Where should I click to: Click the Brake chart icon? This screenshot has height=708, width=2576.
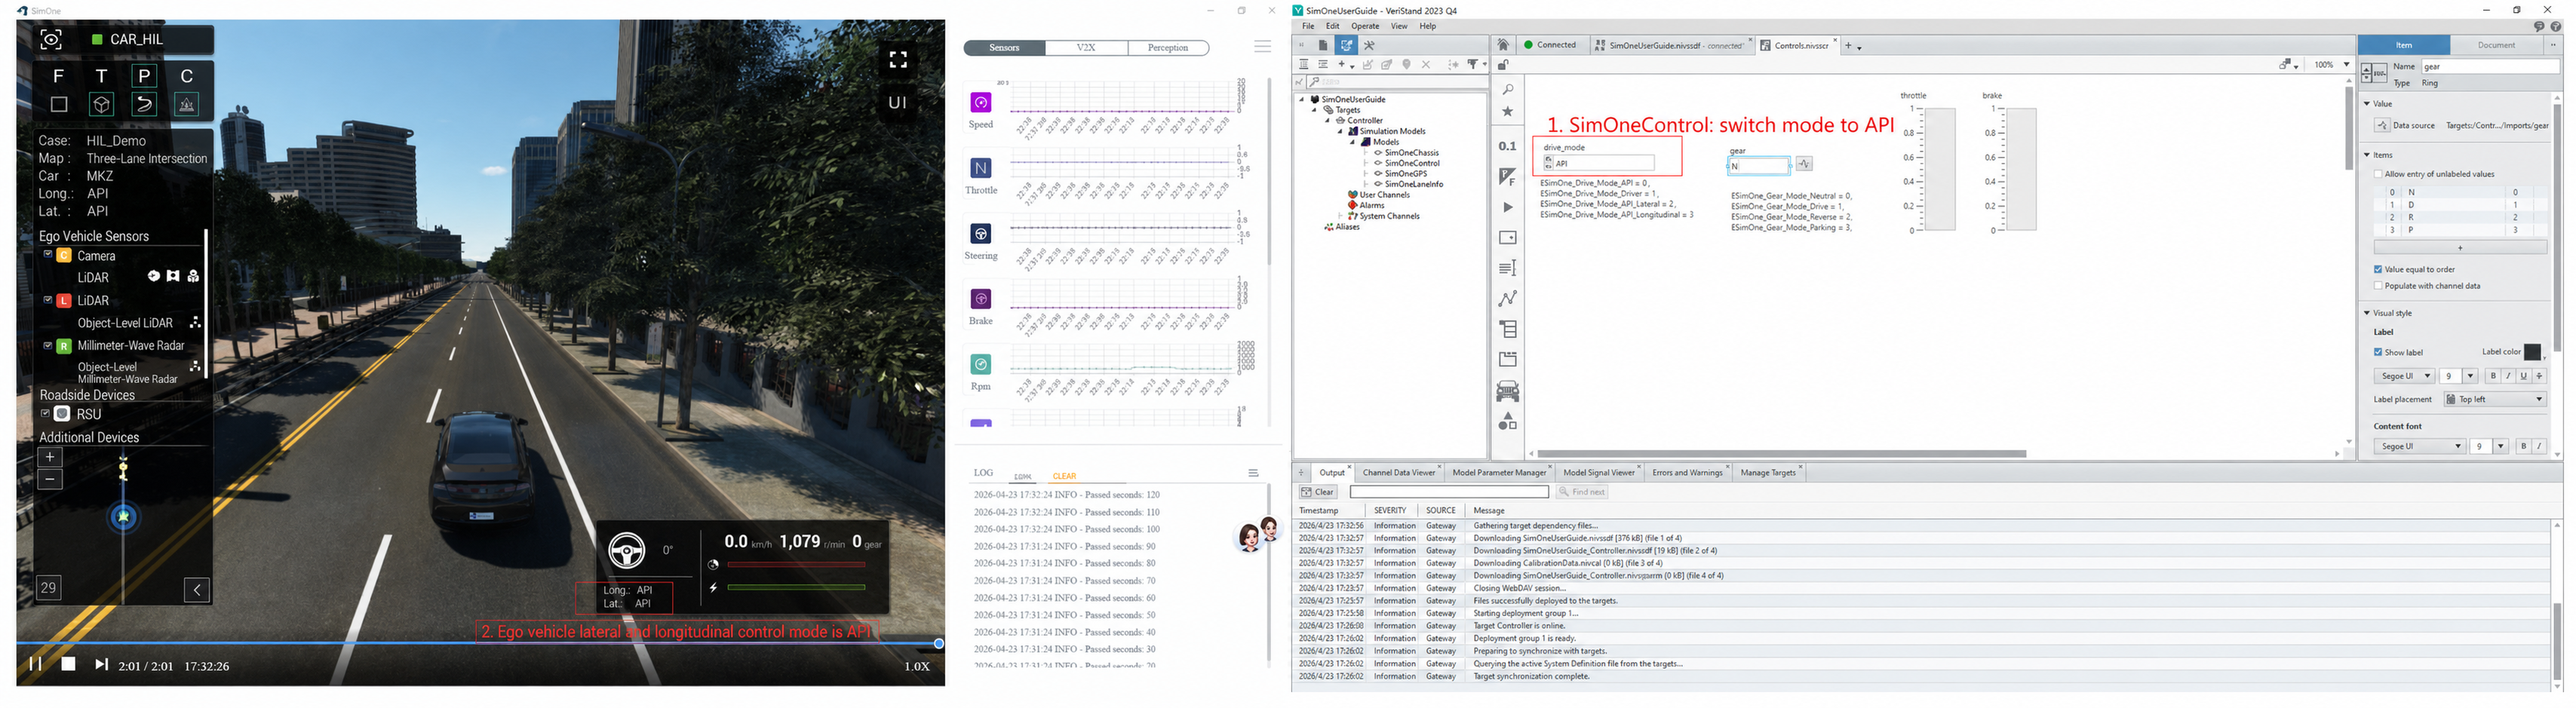click(981, 298)
